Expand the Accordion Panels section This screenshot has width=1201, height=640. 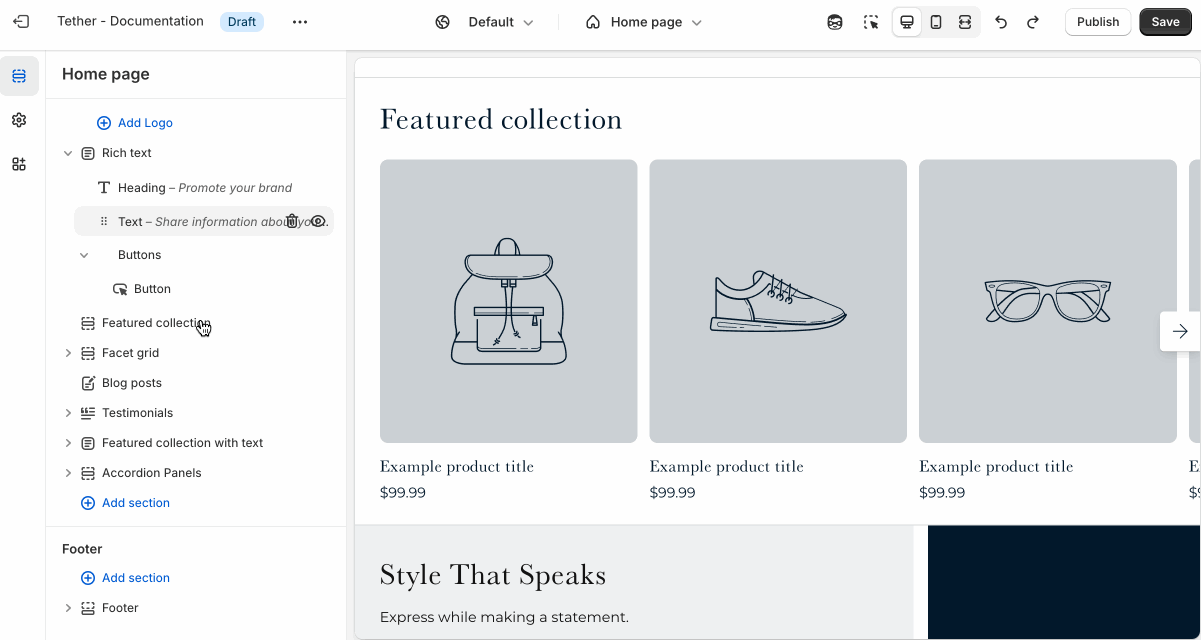click(68, 473)
